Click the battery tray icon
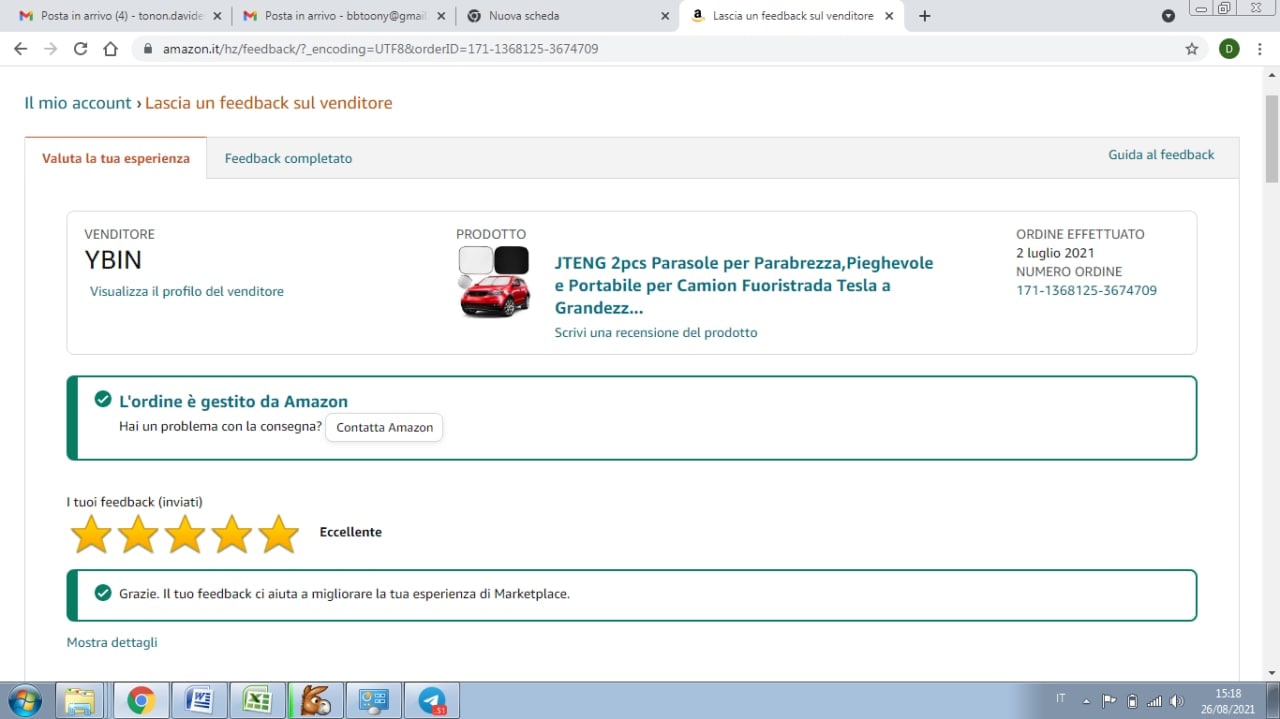Viewport: 1280px width, 719px height. [x=1132, y=701]
